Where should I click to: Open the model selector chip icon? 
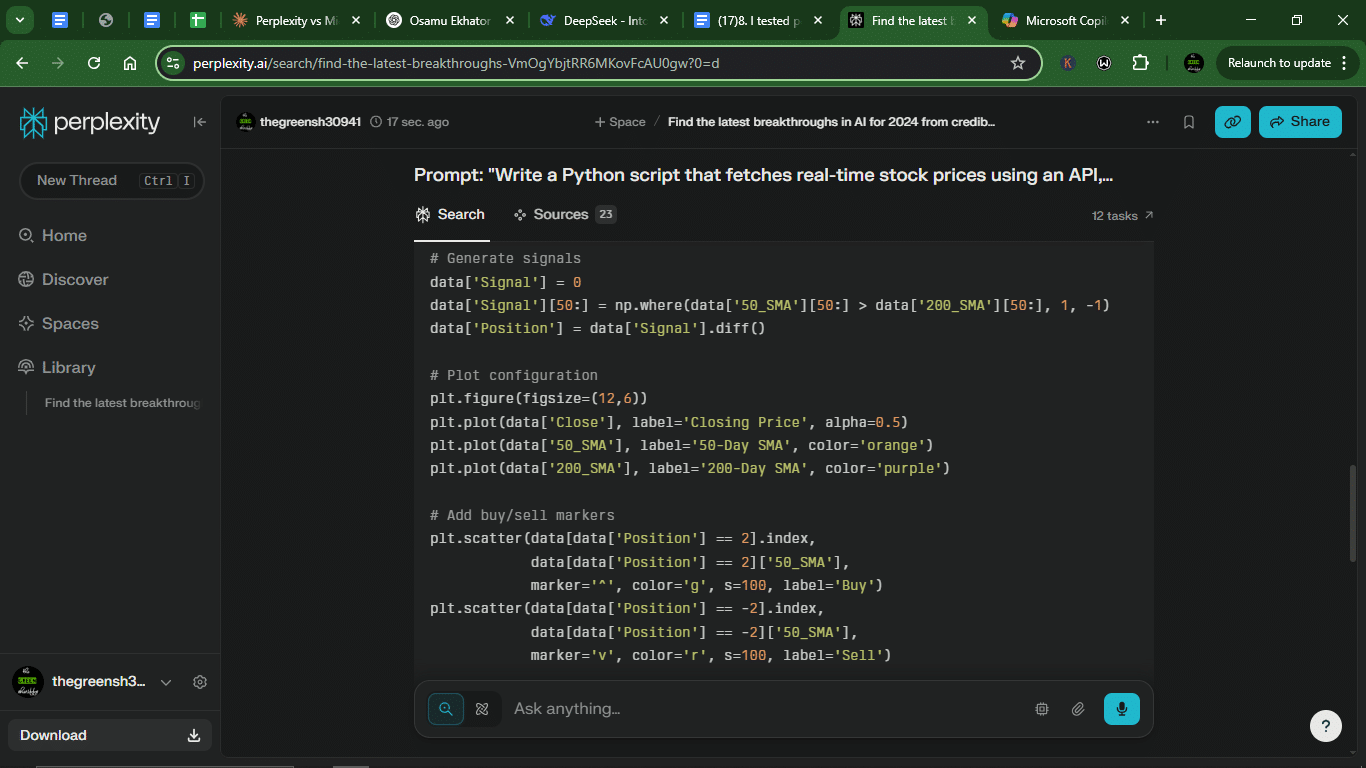click(x=1042, y=709)
